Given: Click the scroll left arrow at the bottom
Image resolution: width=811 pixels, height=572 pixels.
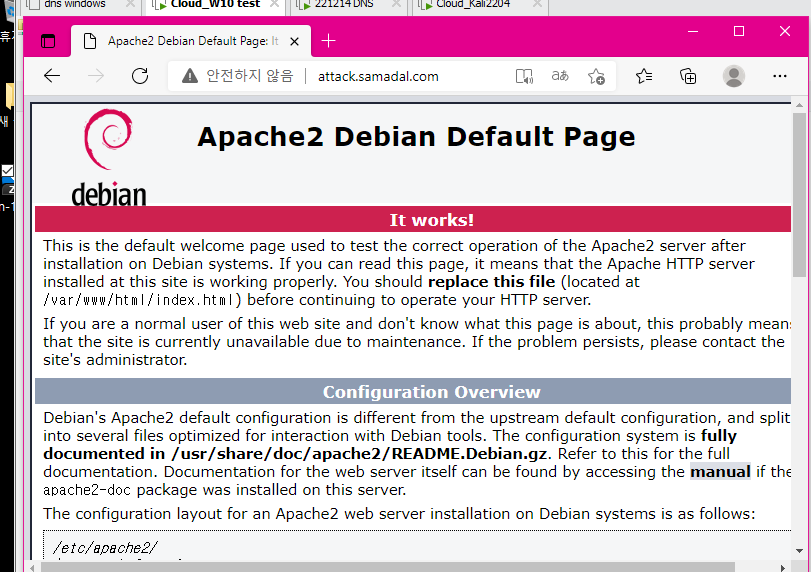Looking at the screenshot, I should click(33, 568).
